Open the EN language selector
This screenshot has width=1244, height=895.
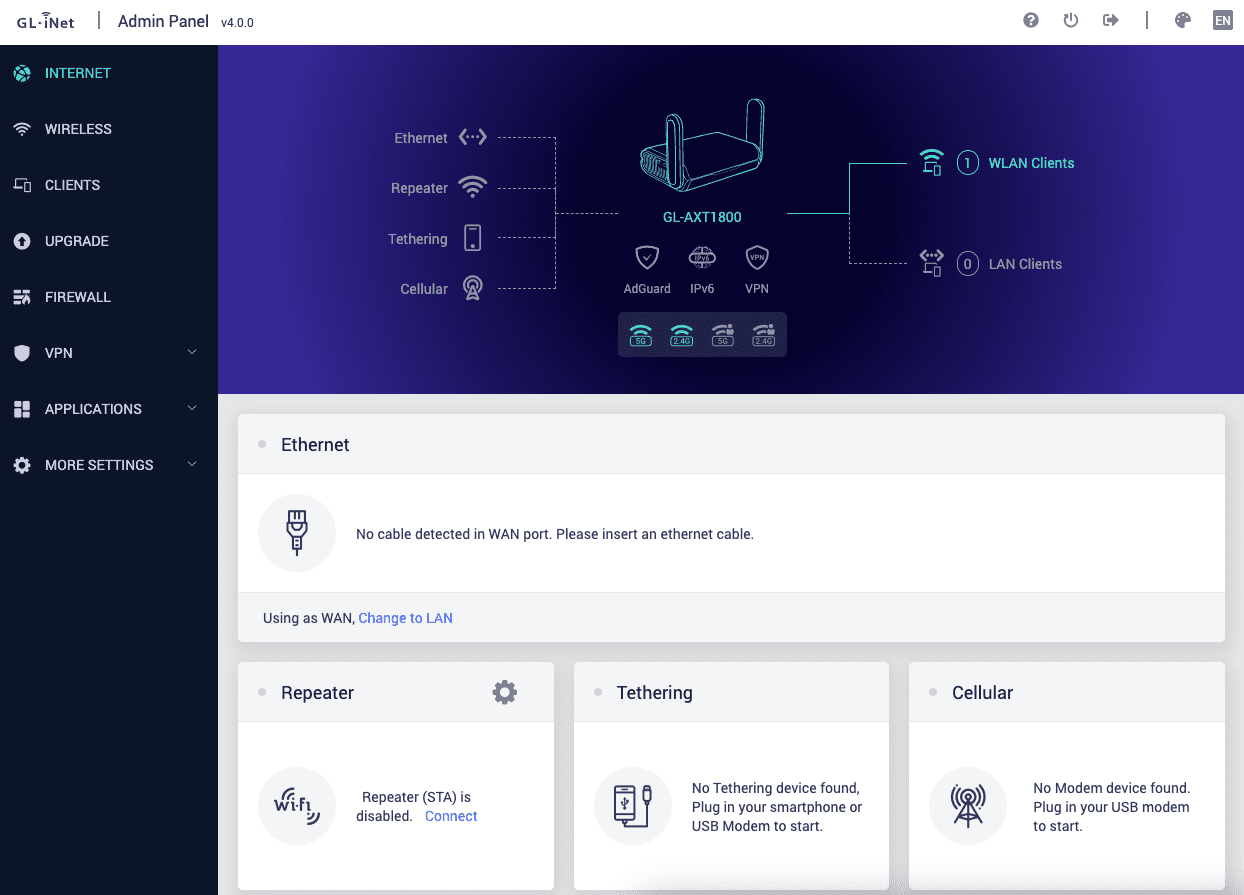1222,21
